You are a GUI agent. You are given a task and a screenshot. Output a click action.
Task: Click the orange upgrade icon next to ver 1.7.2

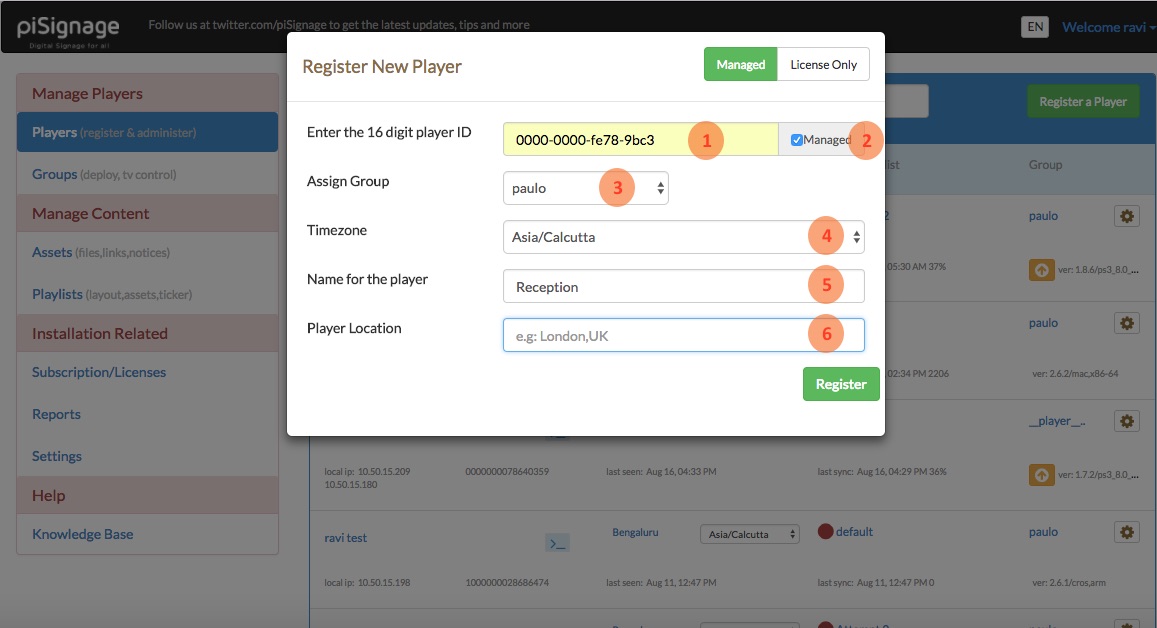tap(1042, 472)
